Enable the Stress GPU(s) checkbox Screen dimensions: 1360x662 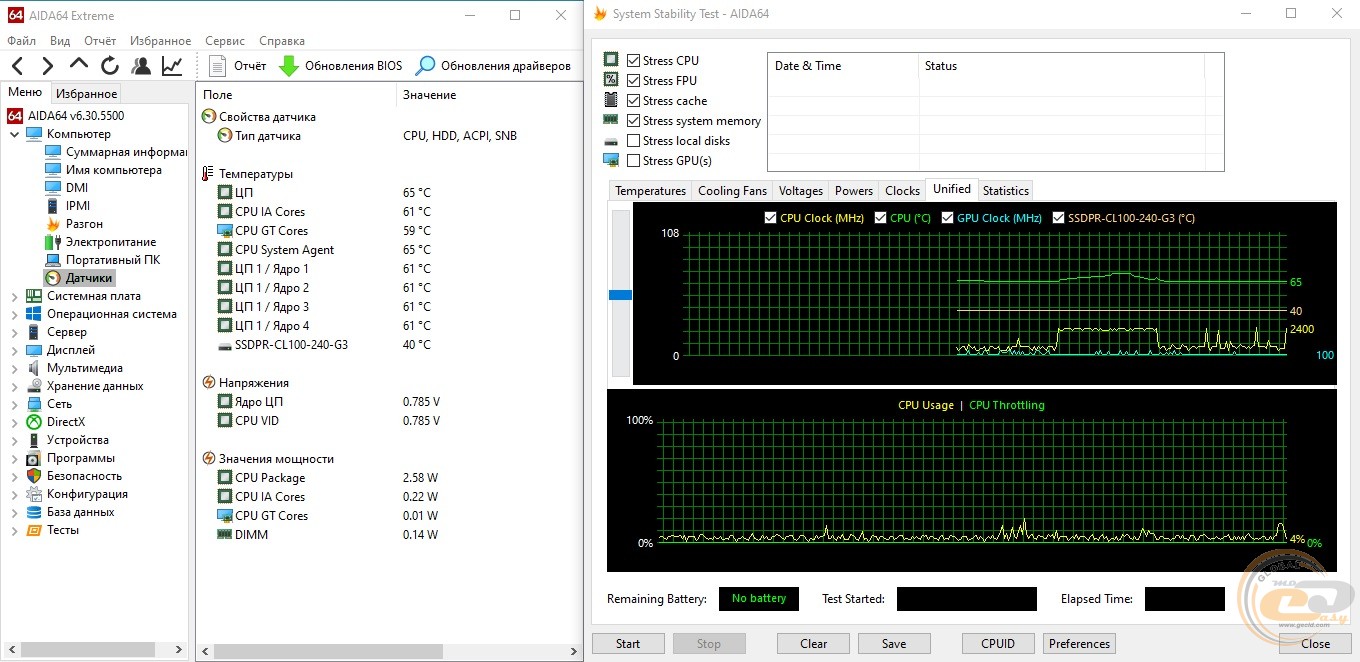point(633,161)
